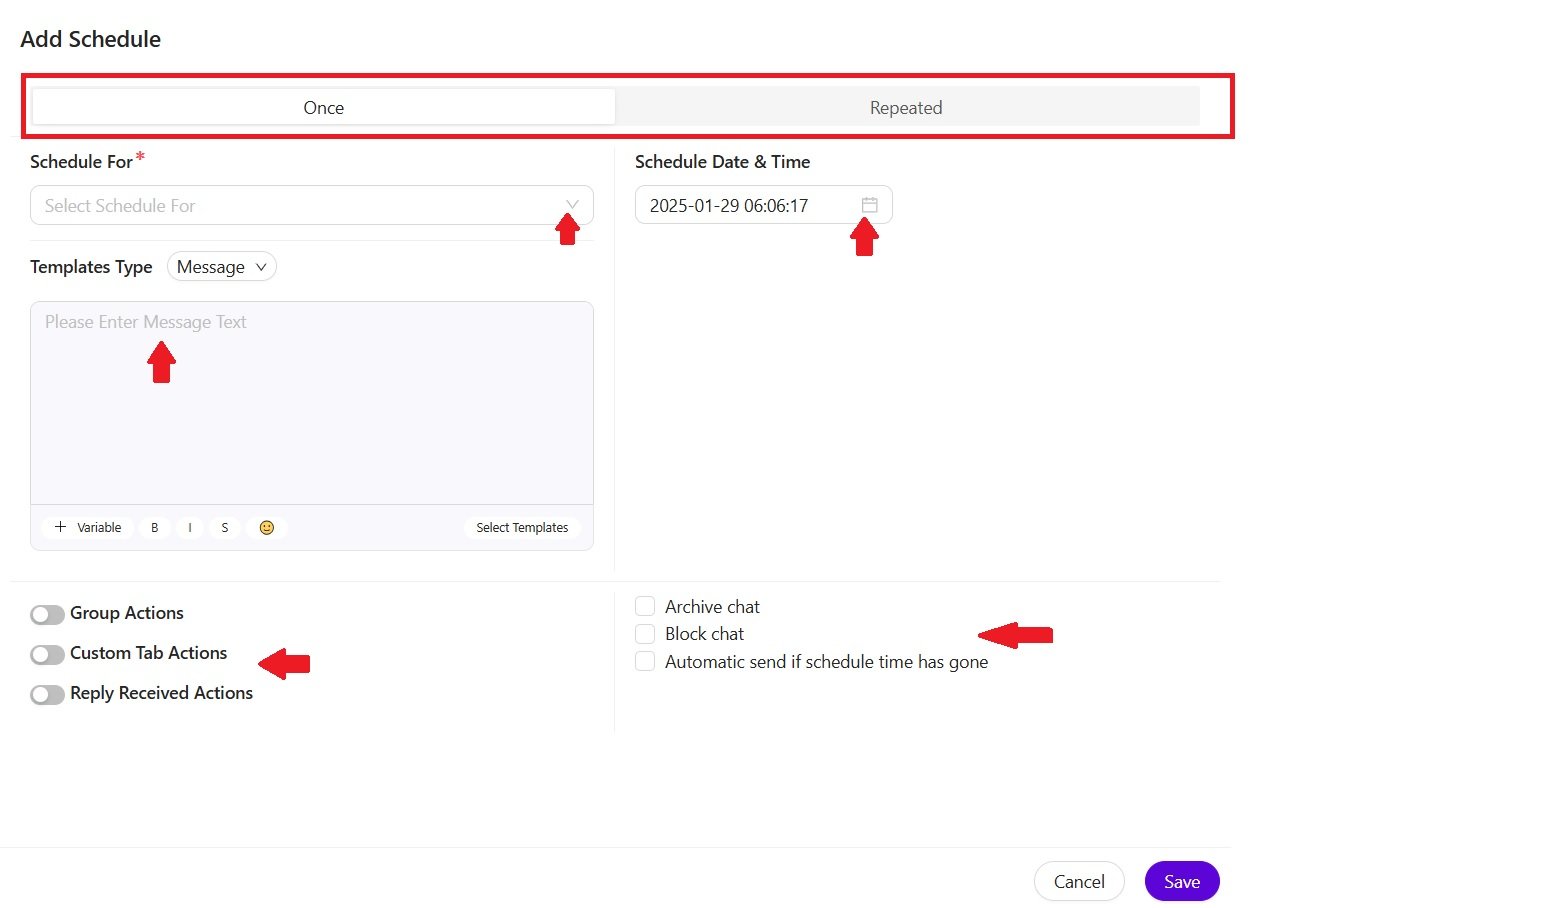The height and width of the screenshot is (908, 1556).
Task: Apply italic formatting with I icon
Action: 190,527
